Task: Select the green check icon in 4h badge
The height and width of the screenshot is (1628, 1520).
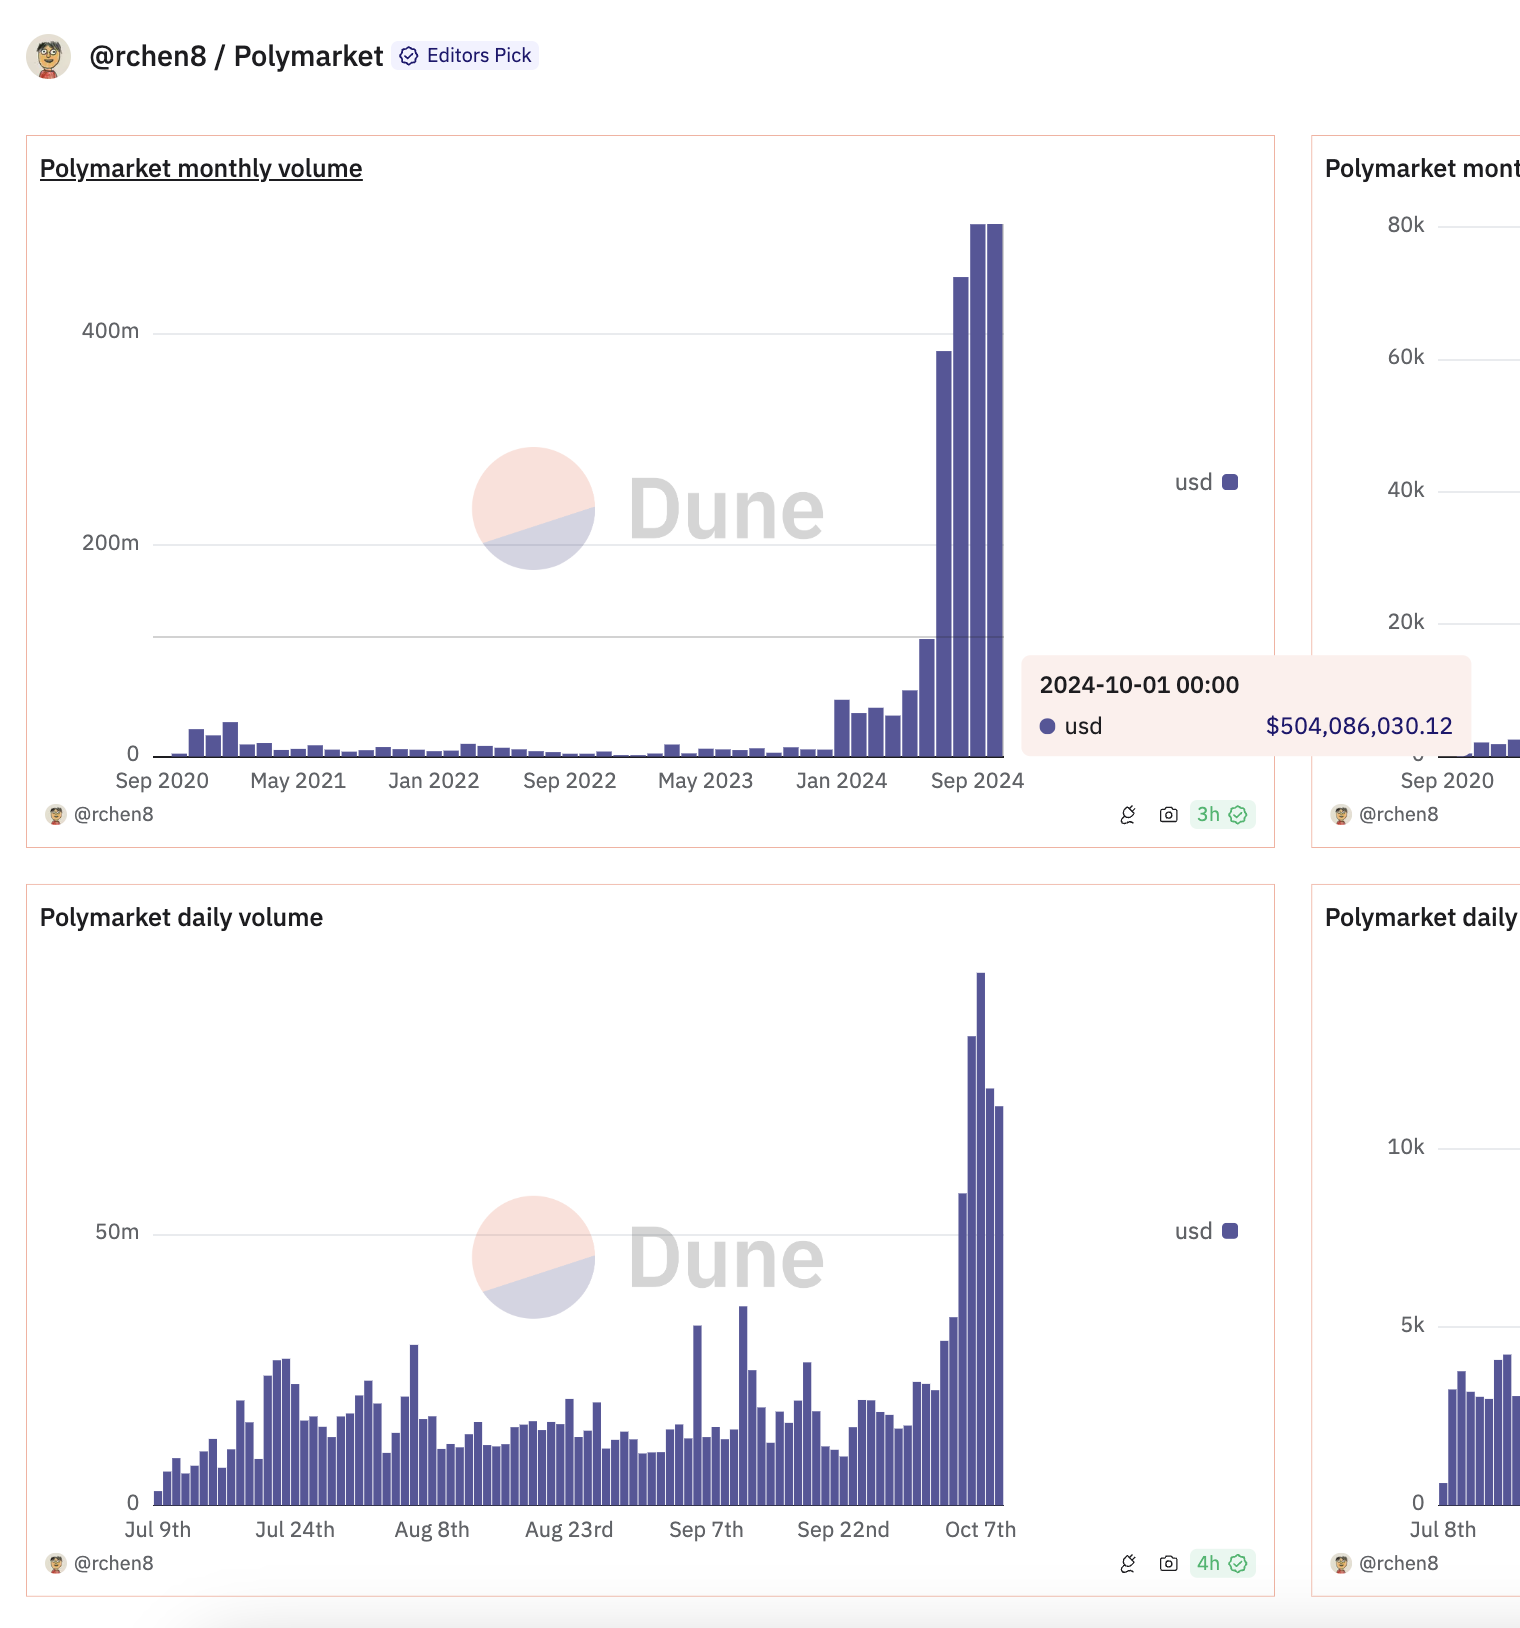Action: click(x=1238, y=1564)
